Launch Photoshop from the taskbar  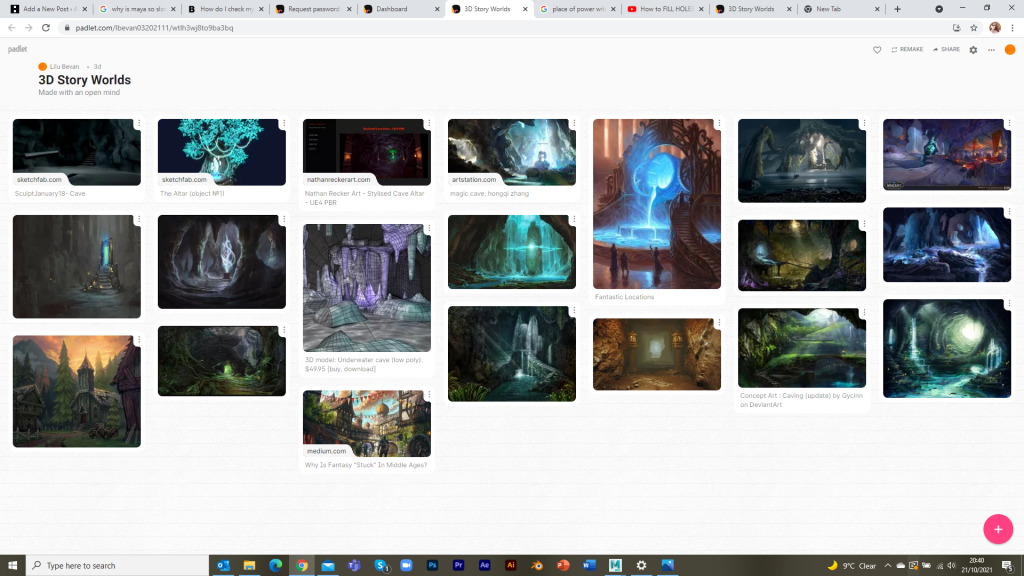click(x=432, y=566)
